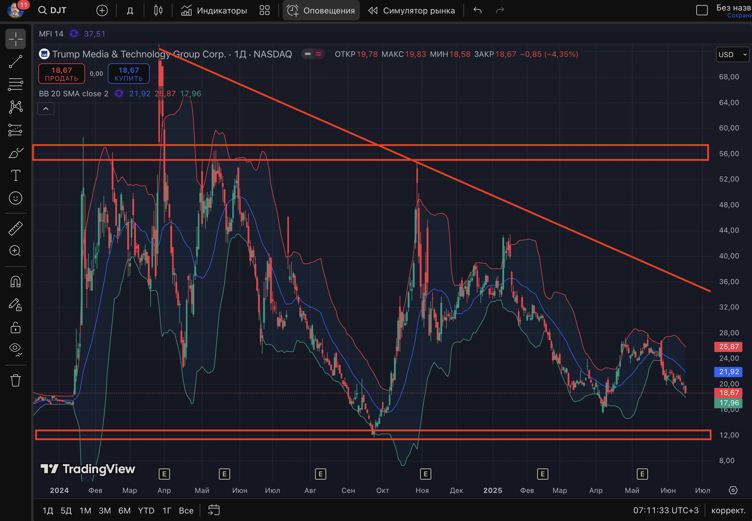Select the 3М time range tab
Image resolution: width=752 pixels, height=521 pixels.
point(104,511)
